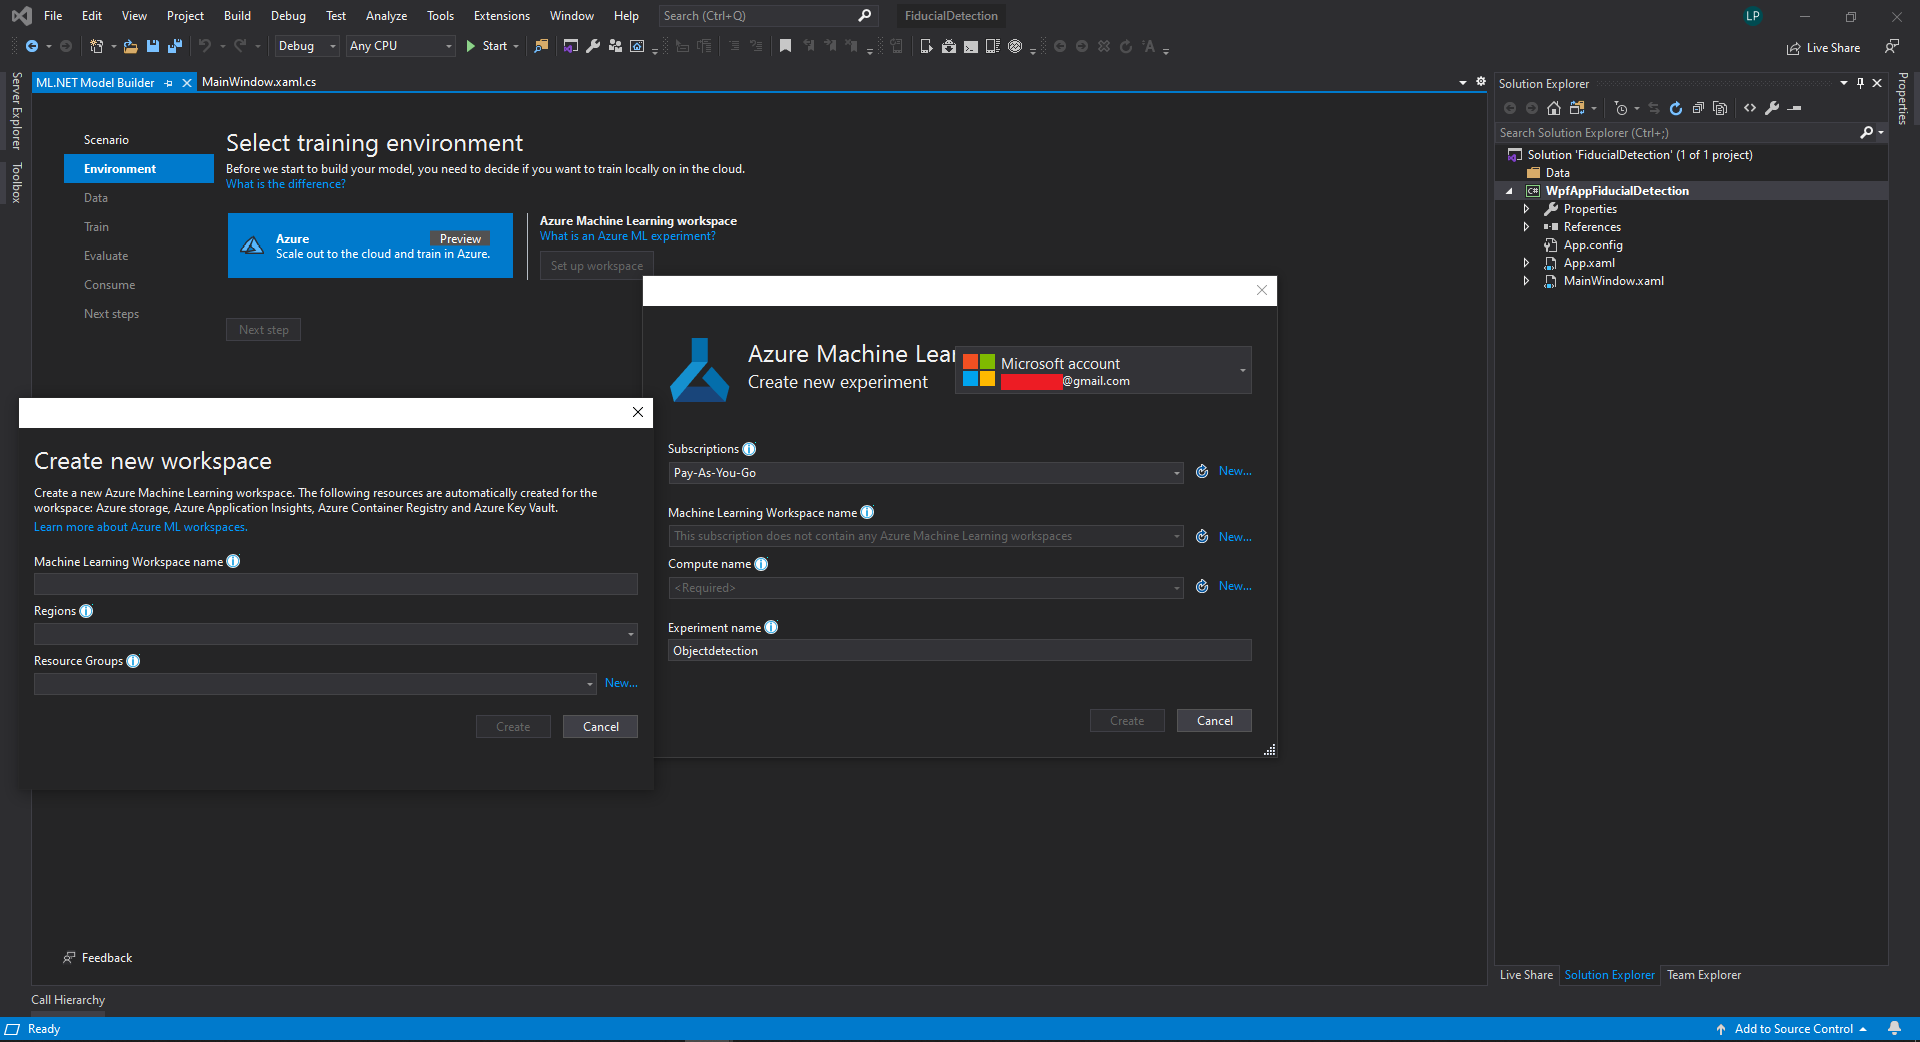Open the Build menu

237,16
